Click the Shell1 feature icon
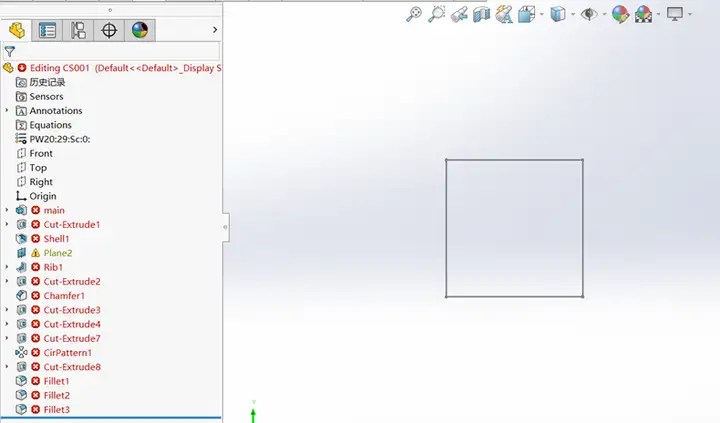Image resolution: width=720 pixels, height=423 pixels. point(21,239)
